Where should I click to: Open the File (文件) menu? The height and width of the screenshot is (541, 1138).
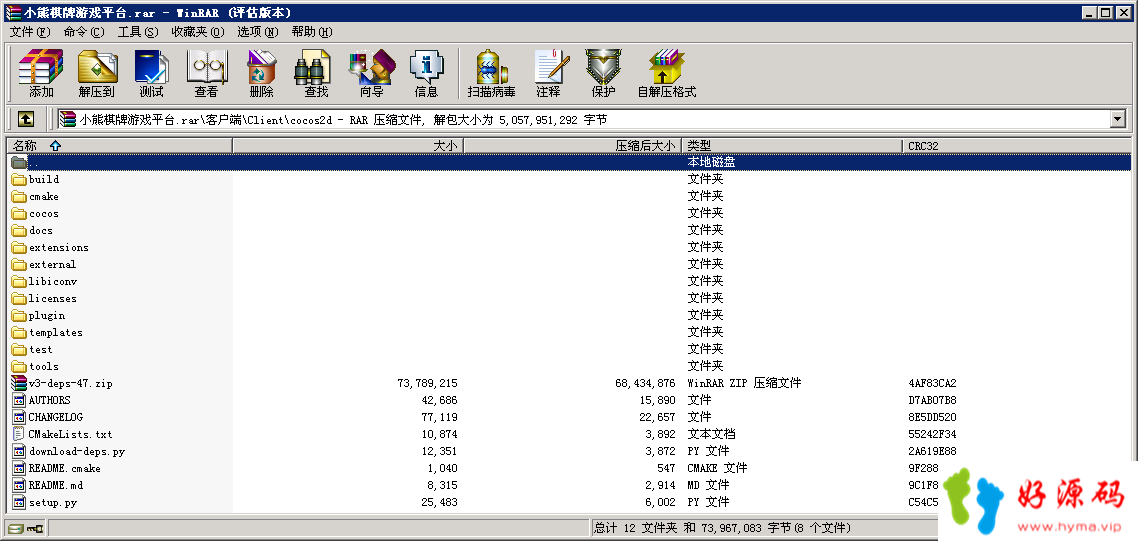tap(30, 32)
